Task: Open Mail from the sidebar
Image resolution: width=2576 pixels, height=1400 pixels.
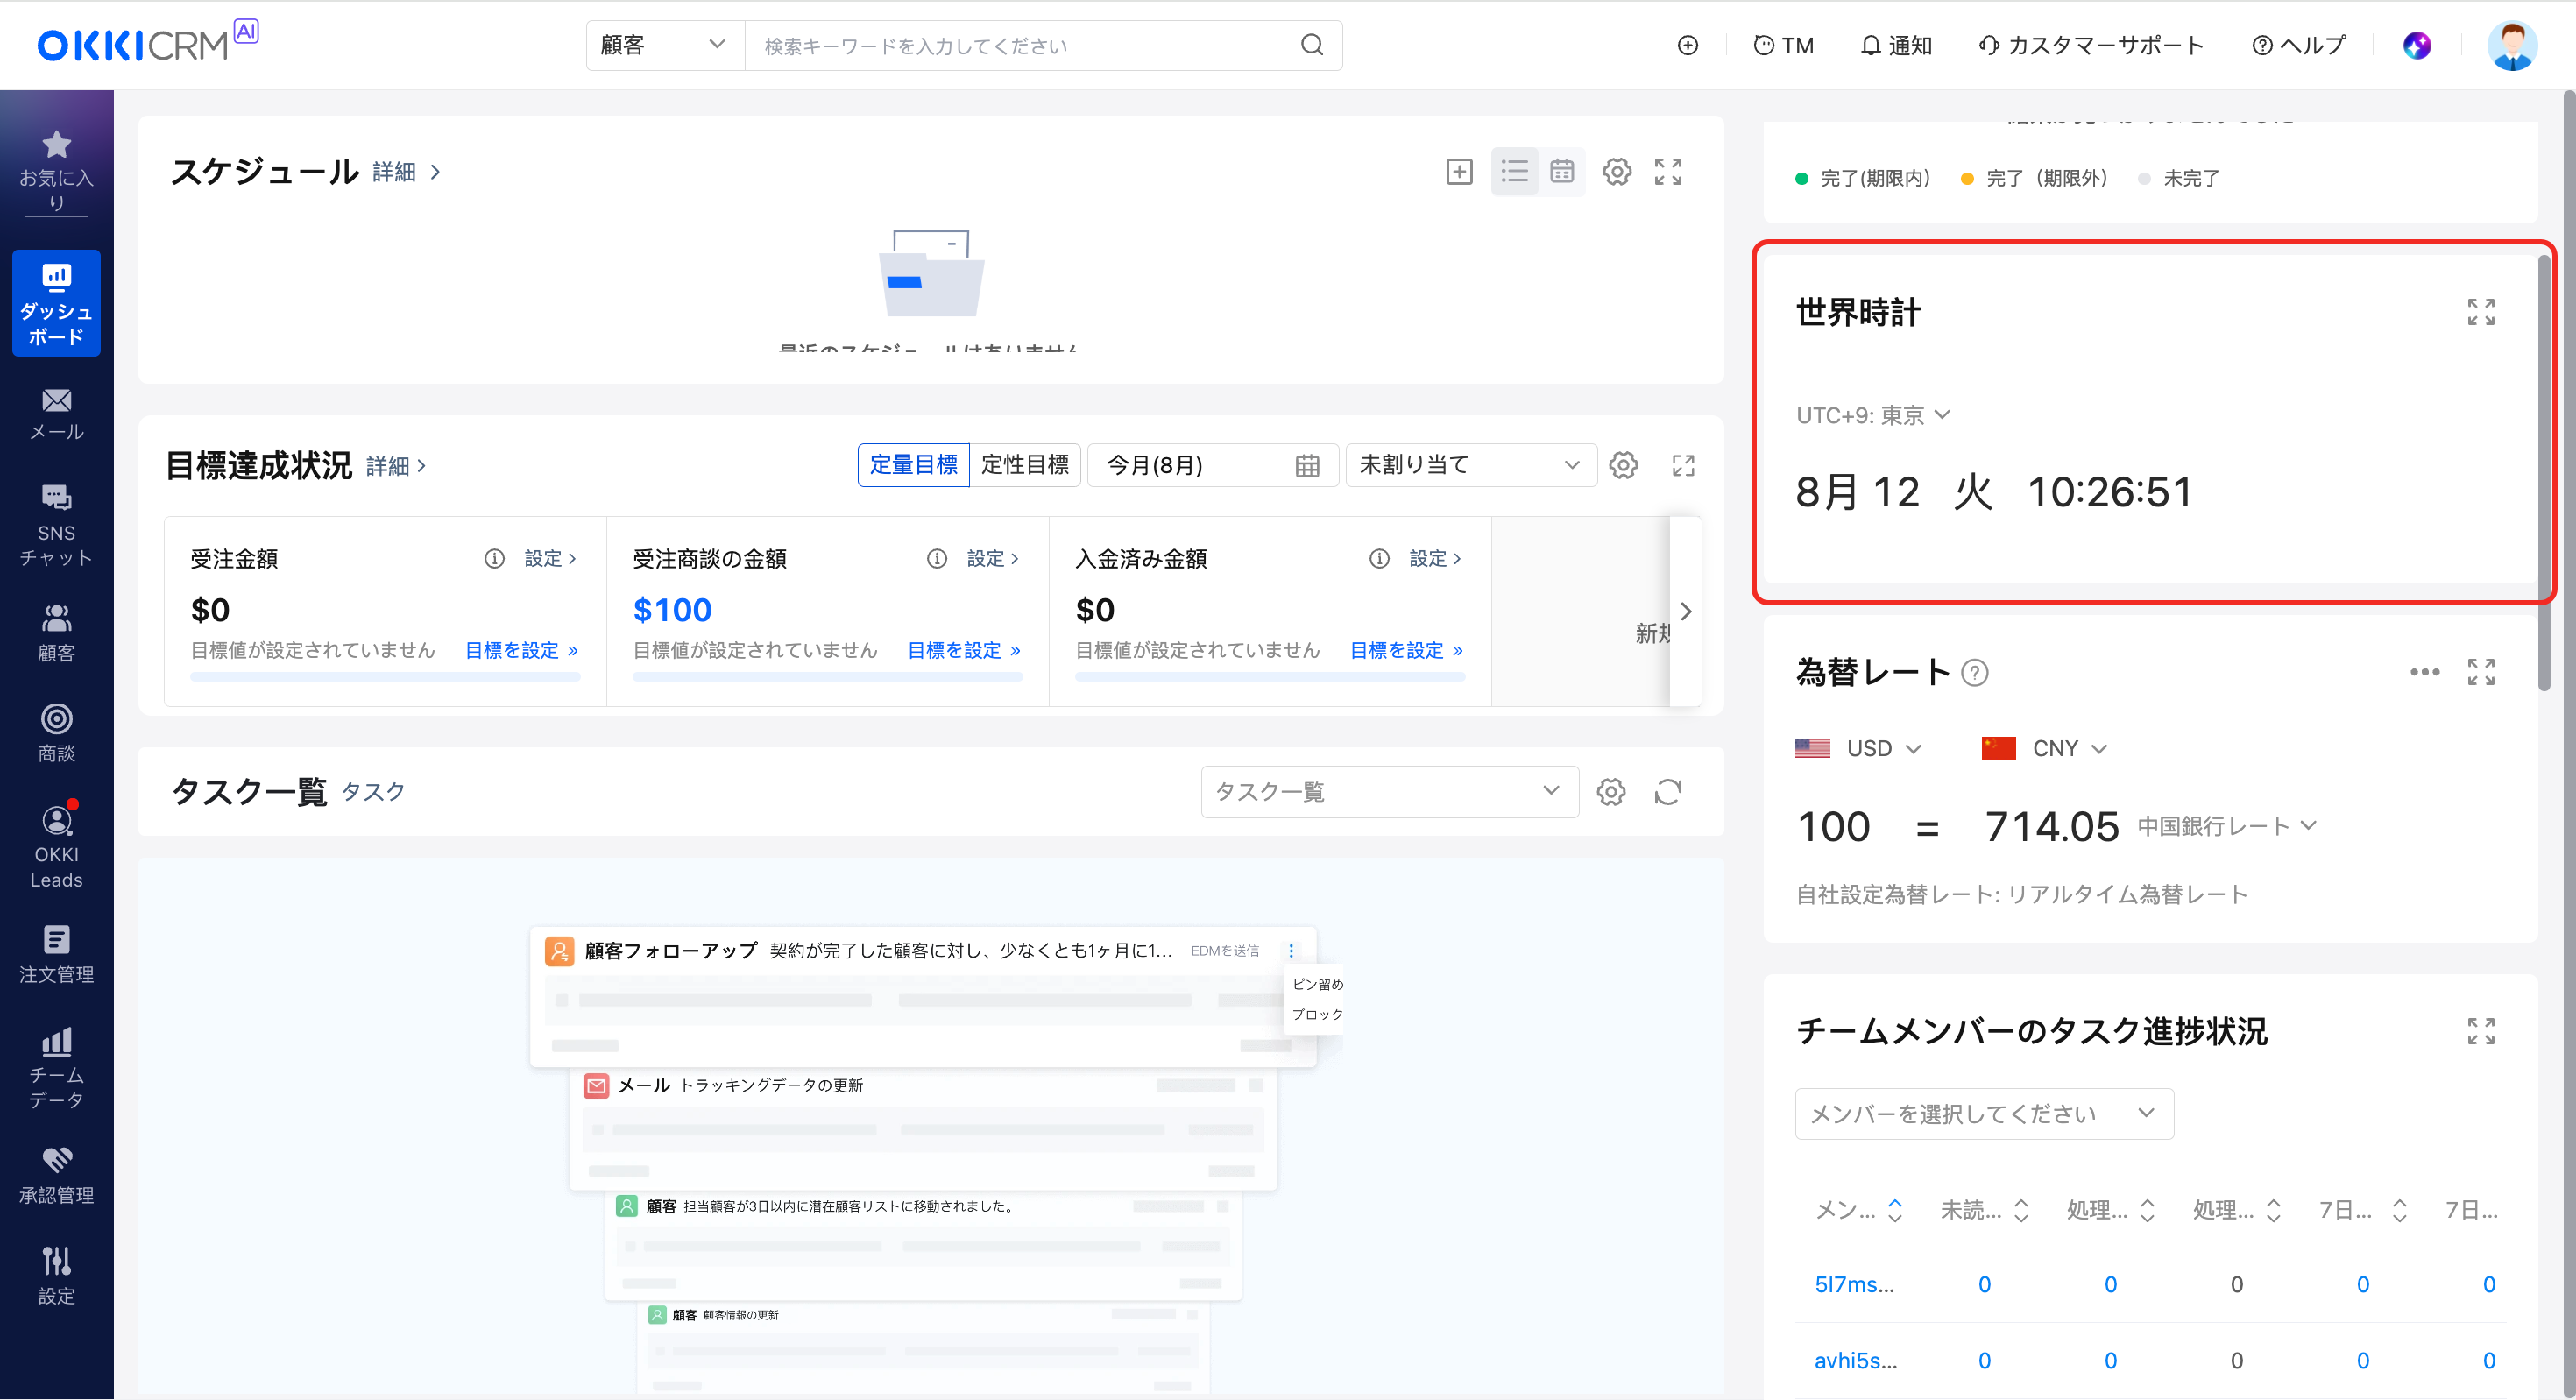Action: tap(56, 414)
